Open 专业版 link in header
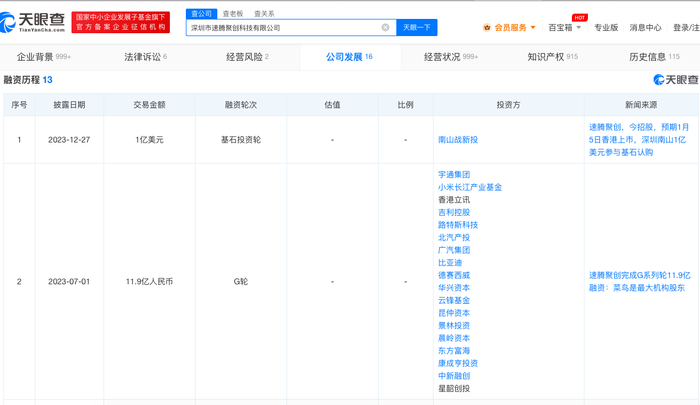The width and height of the screenshot is (700, 405). coord(606,28)
